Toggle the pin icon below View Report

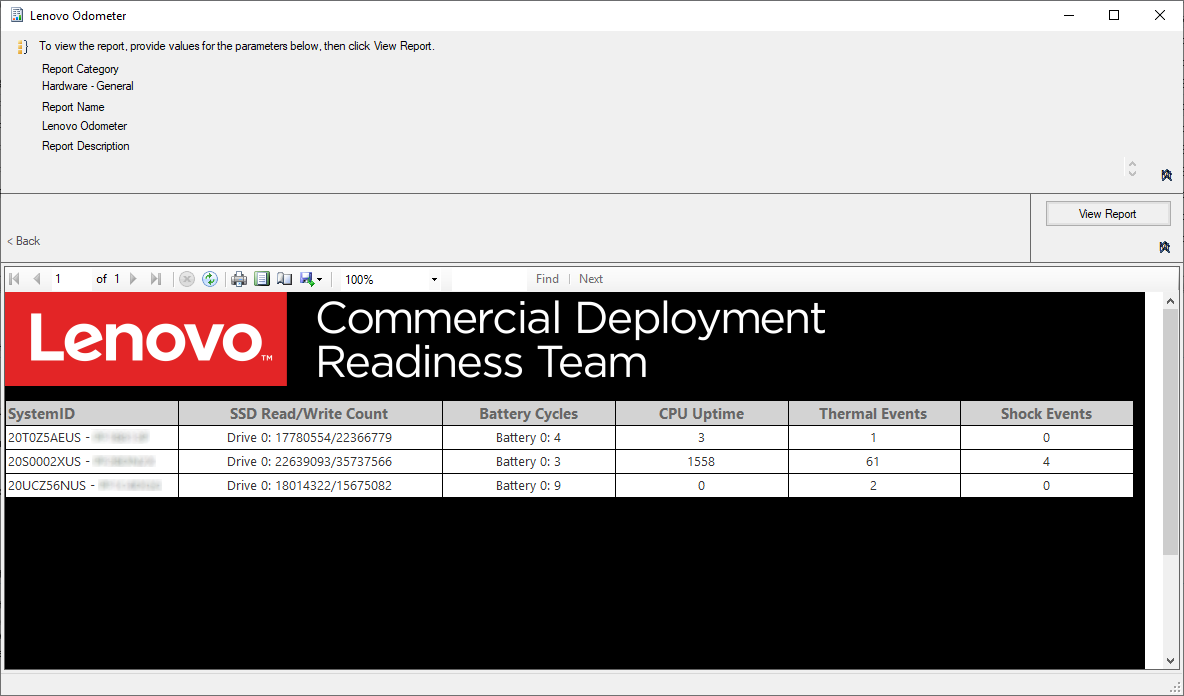[x=1164, y=247]
